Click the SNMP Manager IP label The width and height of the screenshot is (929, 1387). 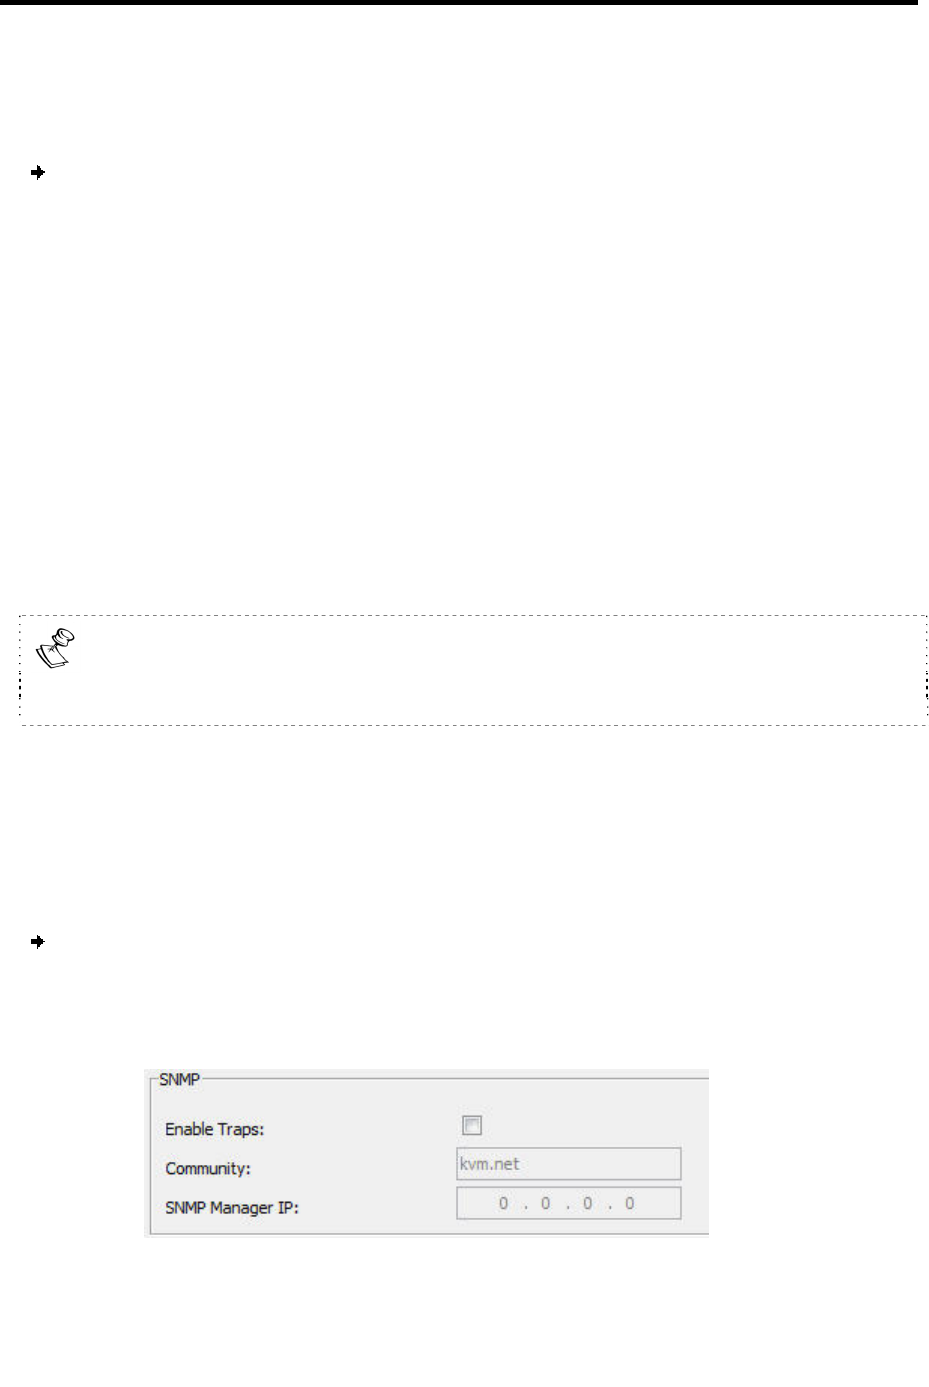tap(232, 1208)
